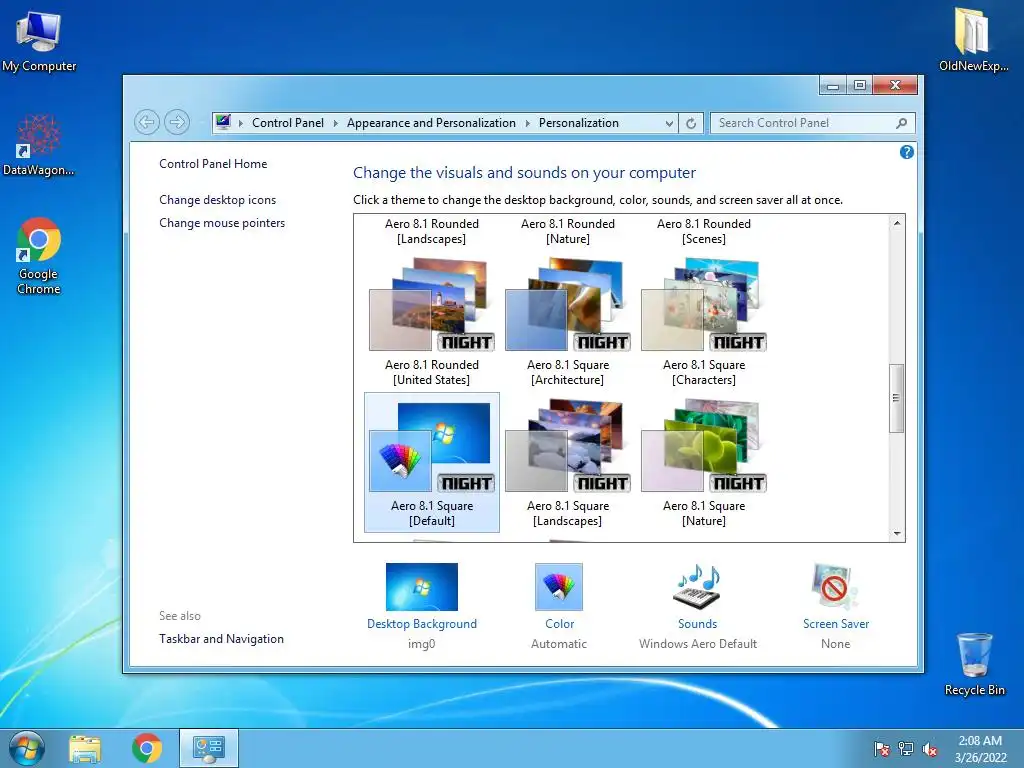1024x768 pixels.
Task: Click the search magnifier icon
Action: [902, 123]
